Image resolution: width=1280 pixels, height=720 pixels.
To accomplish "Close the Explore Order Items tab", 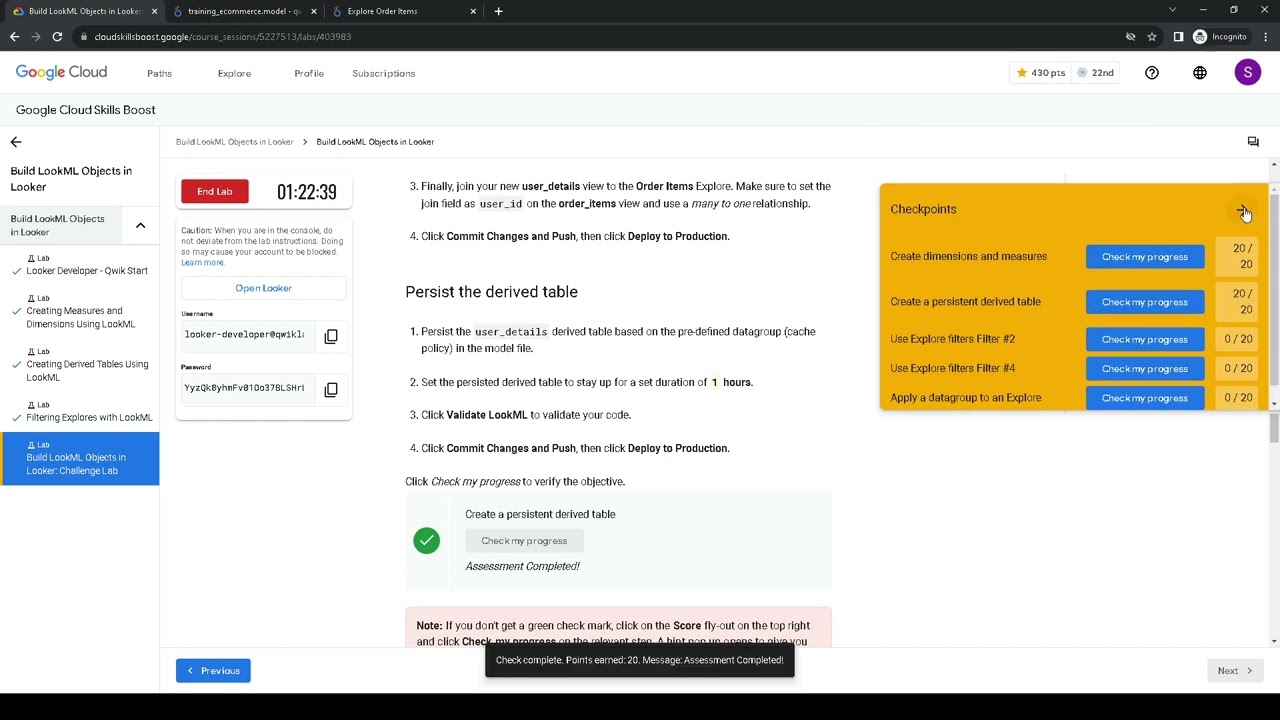I will click(x=474, y=11).
